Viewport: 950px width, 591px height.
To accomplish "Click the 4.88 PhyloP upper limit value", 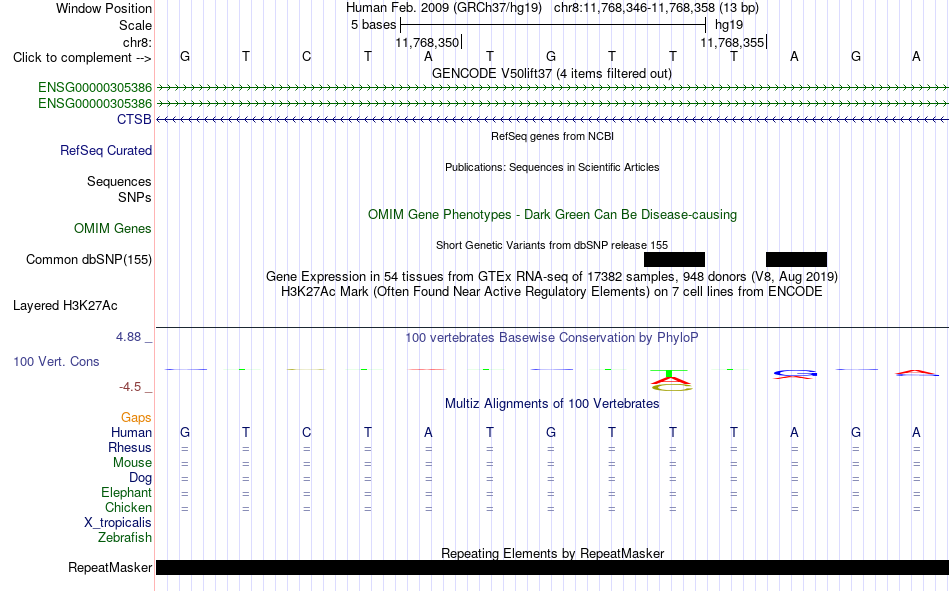I will [x=128, y=337].
